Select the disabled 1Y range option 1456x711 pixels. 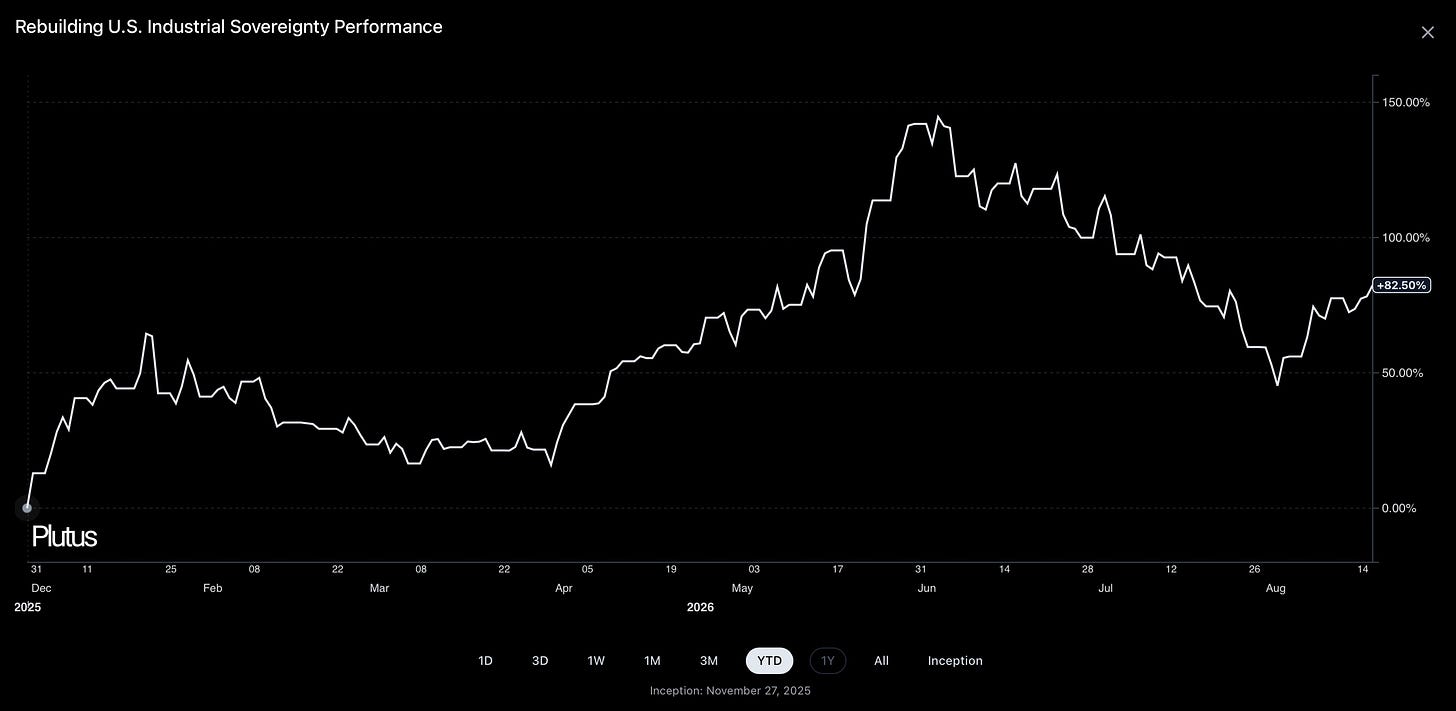[x=827, y=661]
